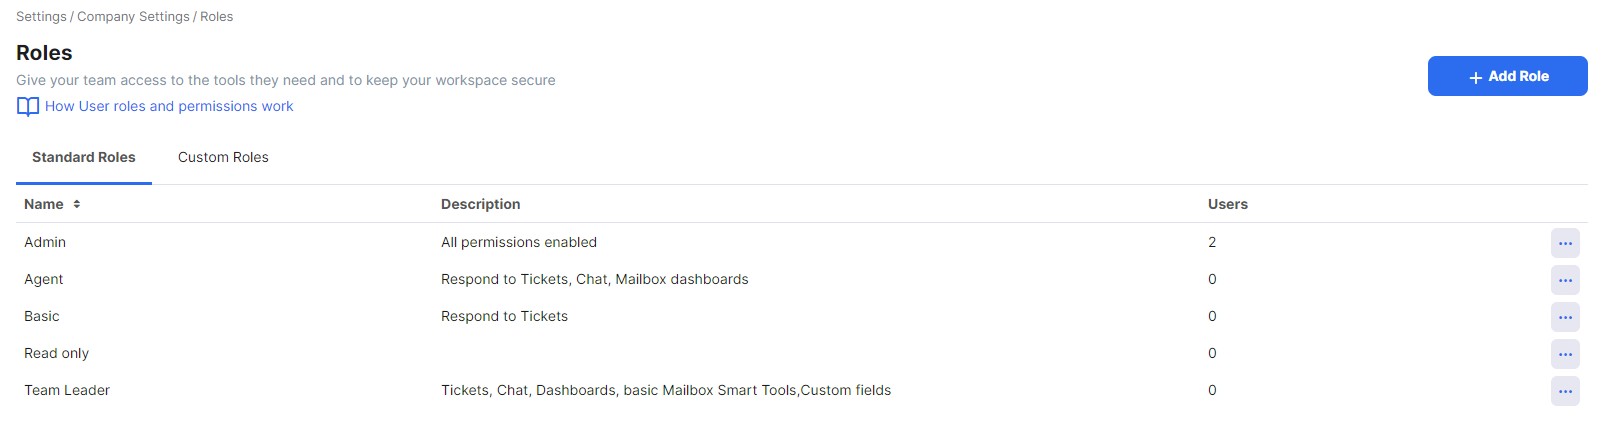The image size is (1601, 440).
Task: Open How User roles and permissions work
Action: pos(169,106)
